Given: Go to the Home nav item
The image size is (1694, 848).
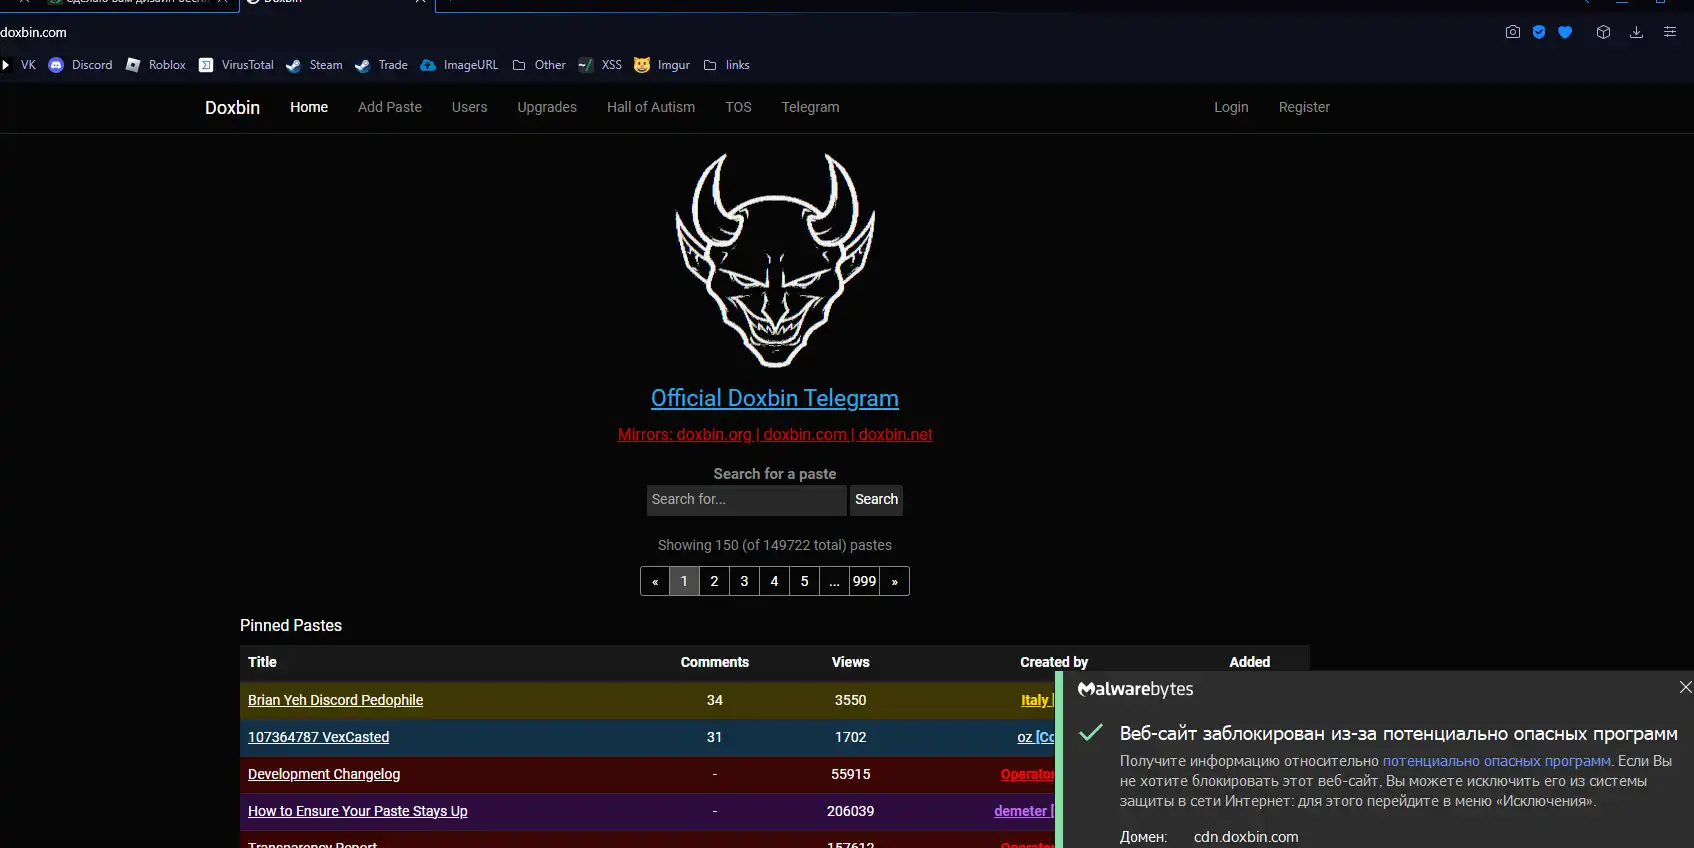Looking at the screenshot, I should (x=309, y=107).
